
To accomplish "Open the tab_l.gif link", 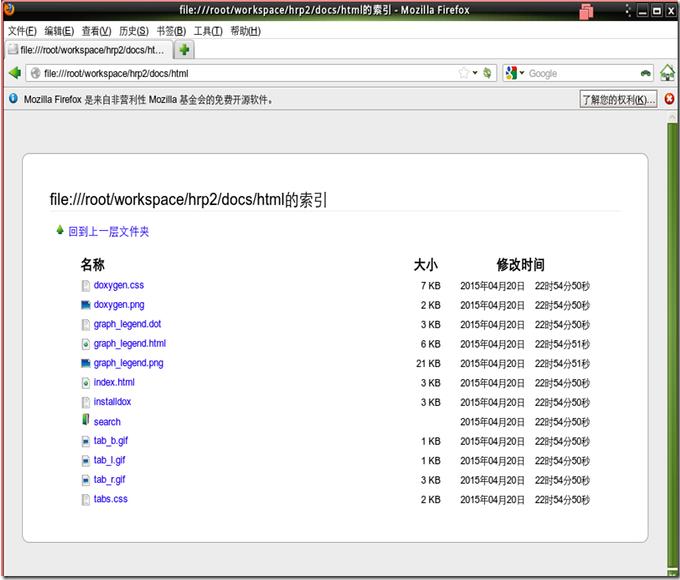I will point(110,460).
